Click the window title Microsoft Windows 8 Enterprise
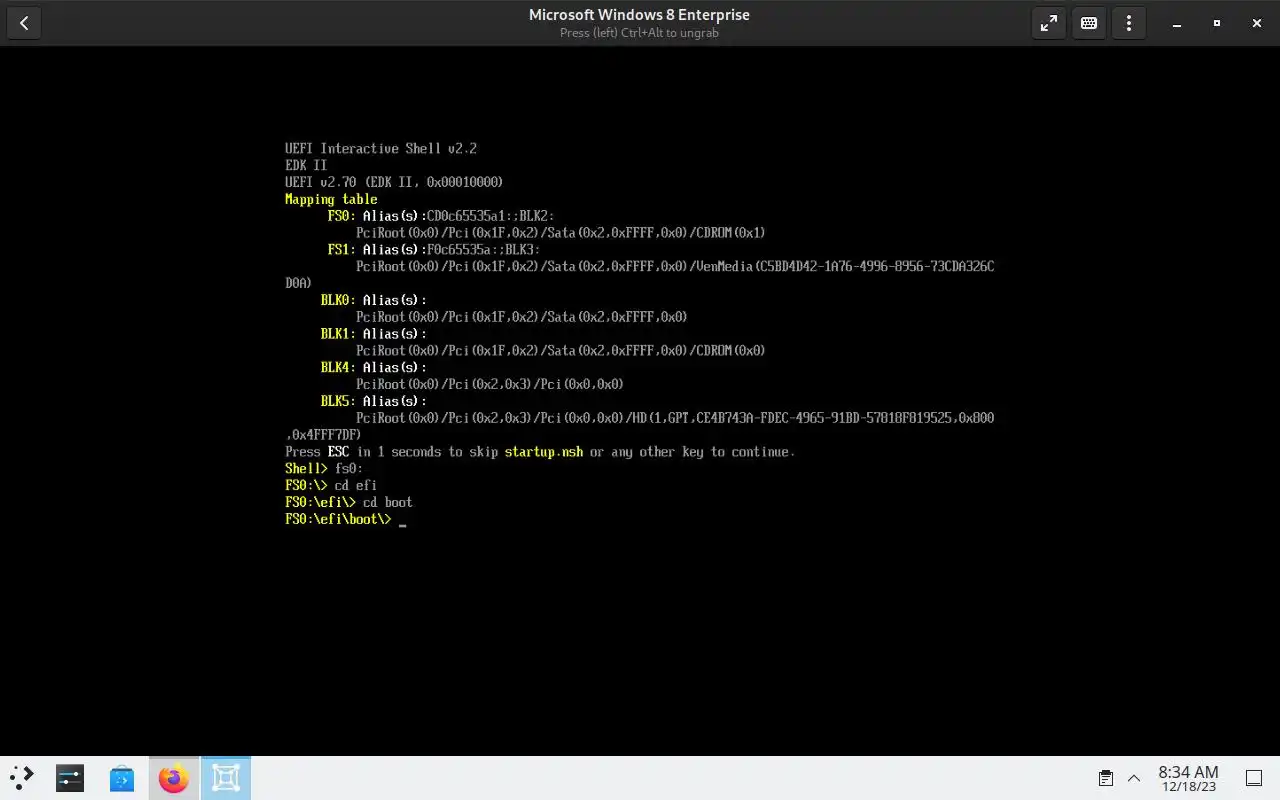The width and height of the screenshot is (1280, 800). 639,15
